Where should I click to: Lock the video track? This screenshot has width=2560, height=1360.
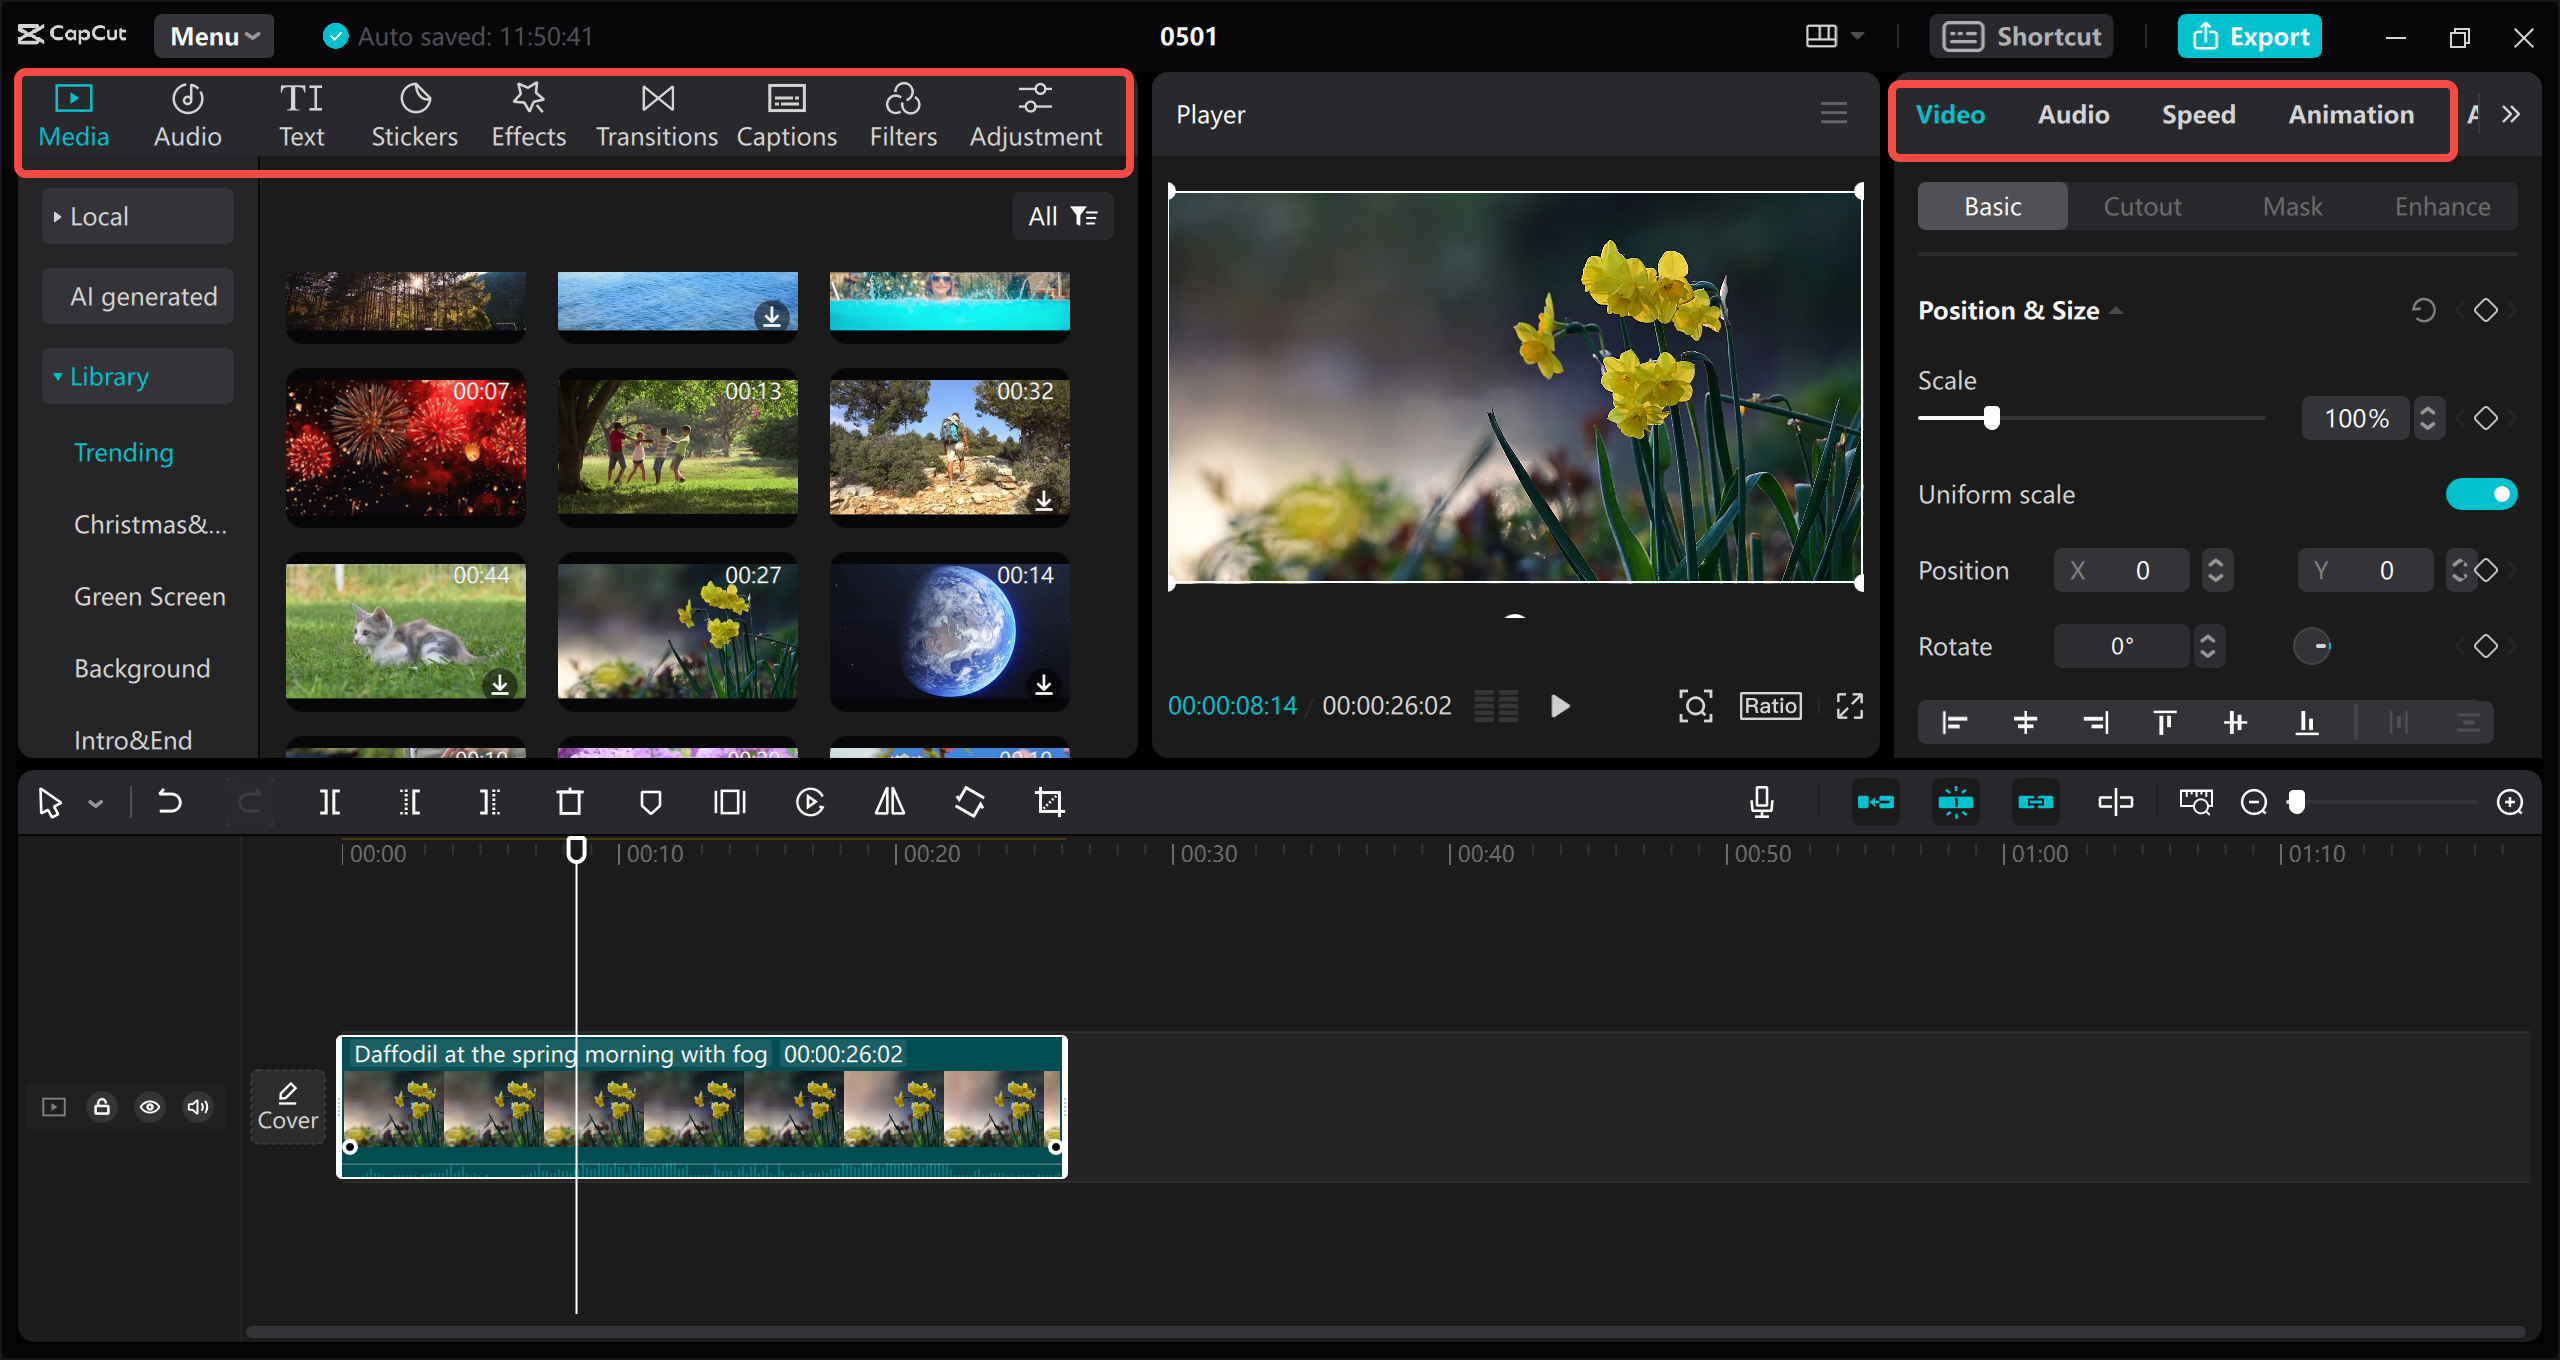[x=102, y=1107]
